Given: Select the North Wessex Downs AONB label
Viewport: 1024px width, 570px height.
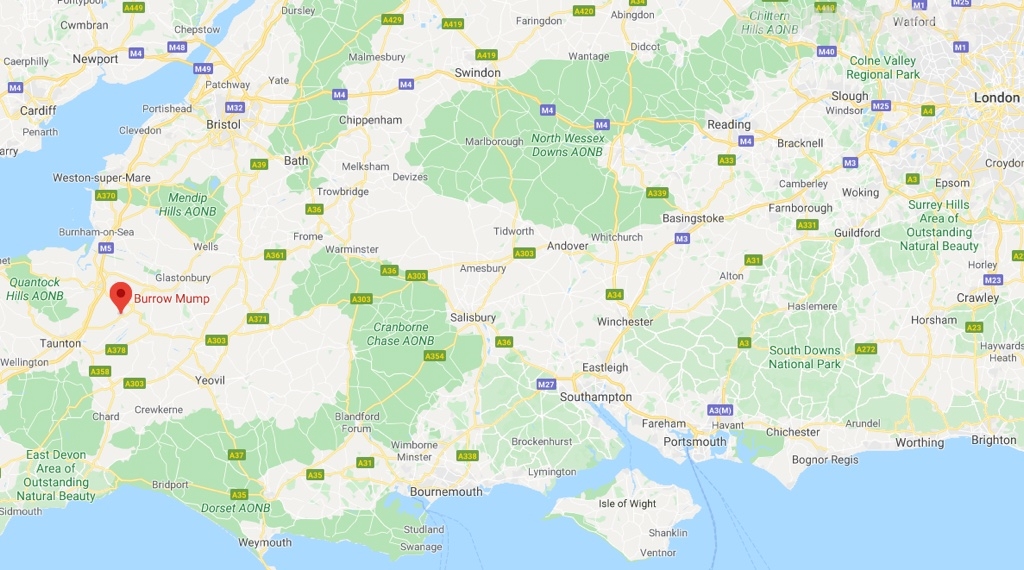Looking at the screenshot, I should [x=568, y=145].
